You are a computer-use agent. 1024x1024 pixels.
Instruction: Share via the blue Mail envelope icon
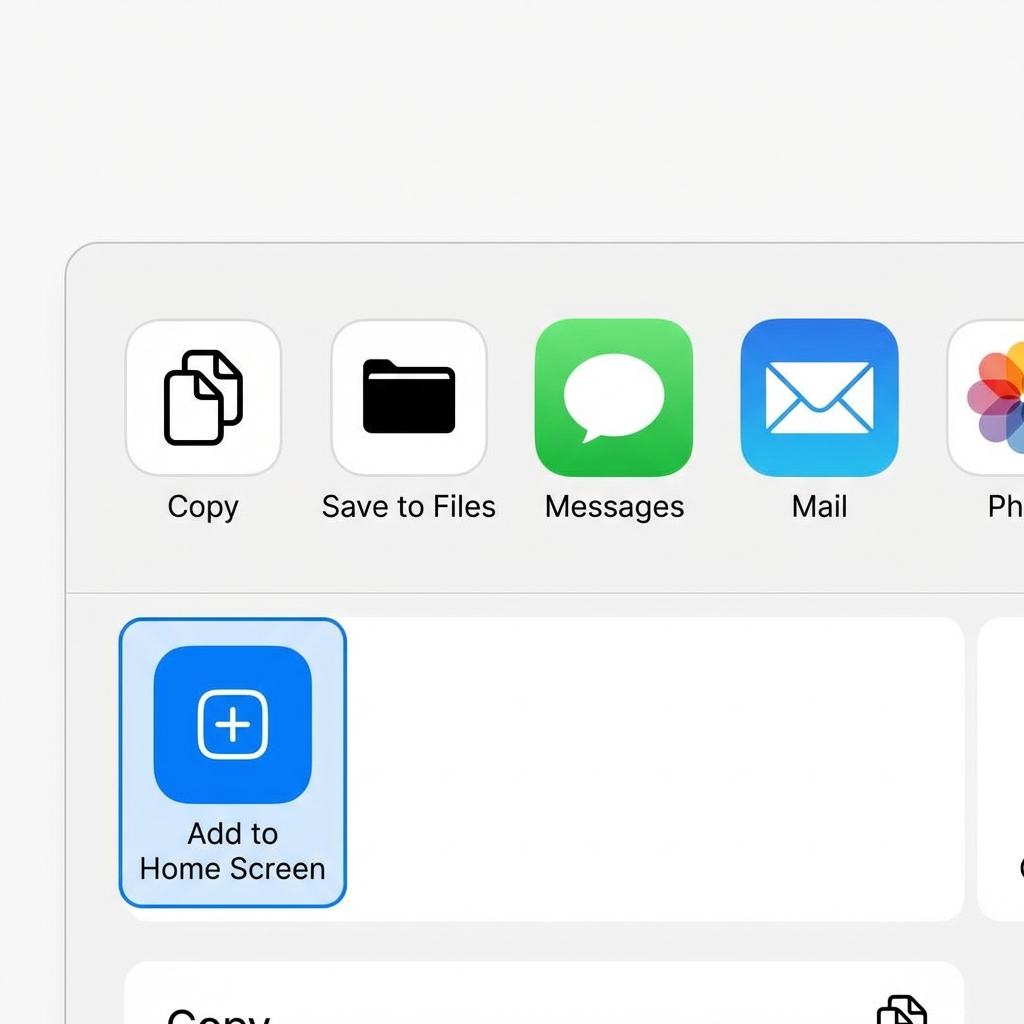coord(819,397)
